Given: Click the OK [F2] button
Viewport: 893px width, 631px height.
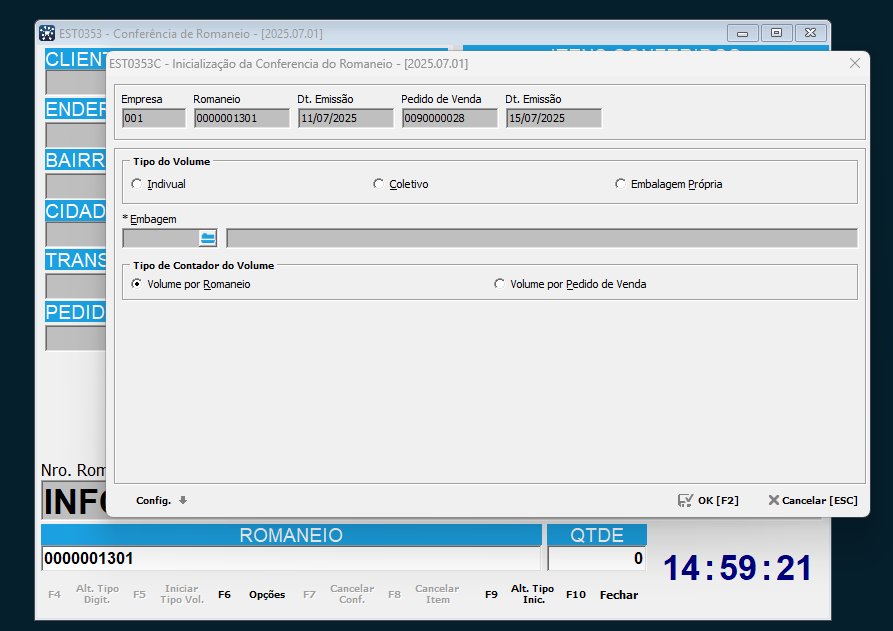Looking at the screenshot, I should pos(708,501).
